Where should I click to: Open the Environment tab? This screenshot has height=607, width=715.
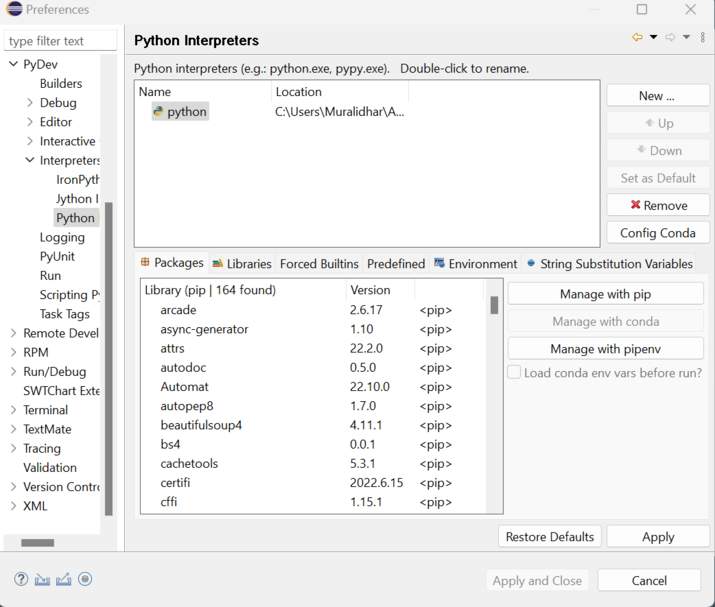coord(476,264)
